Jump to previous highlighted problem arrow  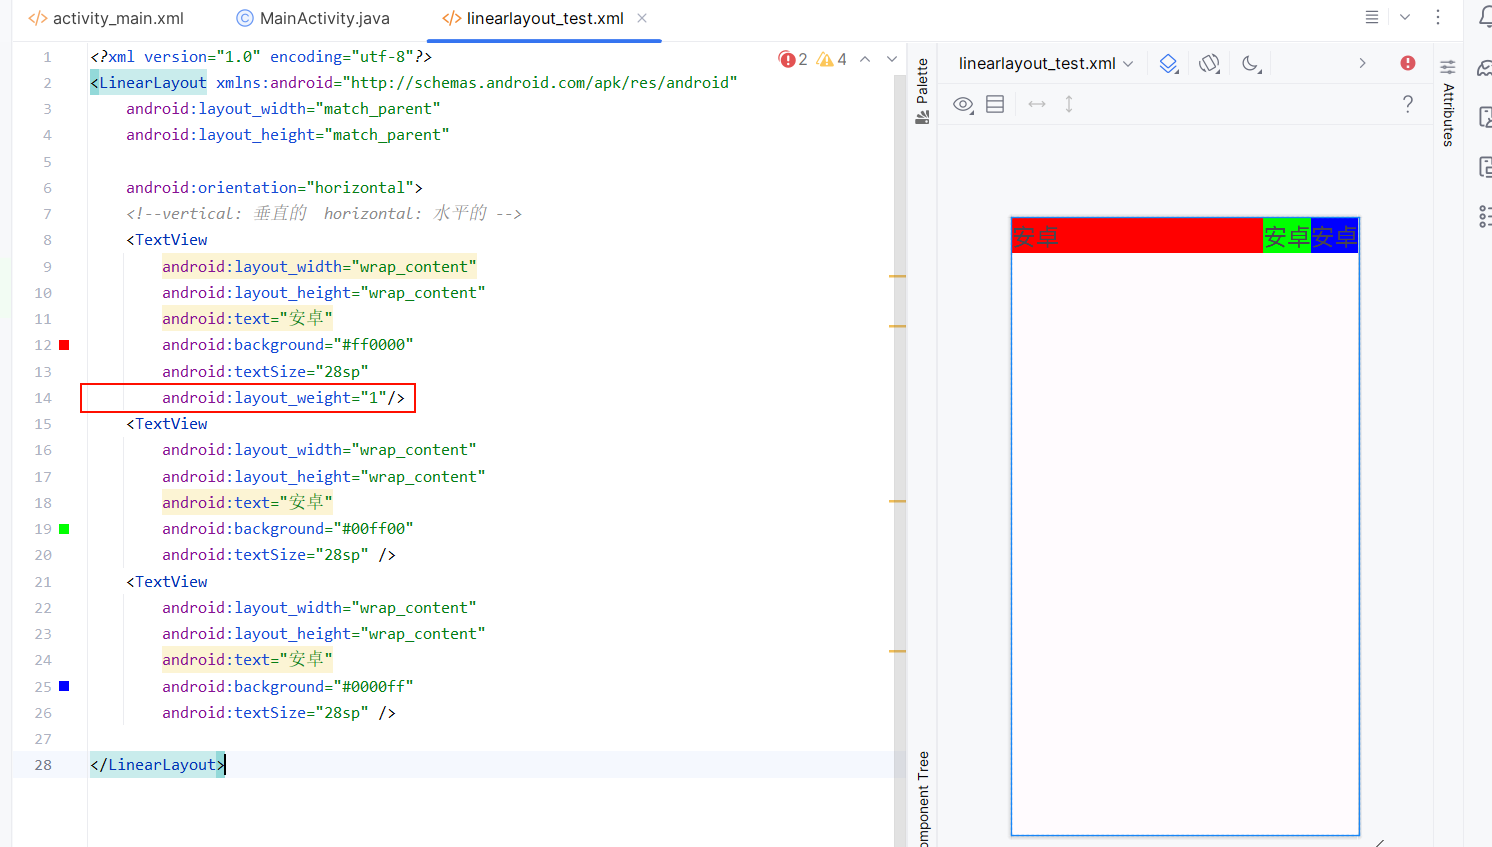click(865, 59)
